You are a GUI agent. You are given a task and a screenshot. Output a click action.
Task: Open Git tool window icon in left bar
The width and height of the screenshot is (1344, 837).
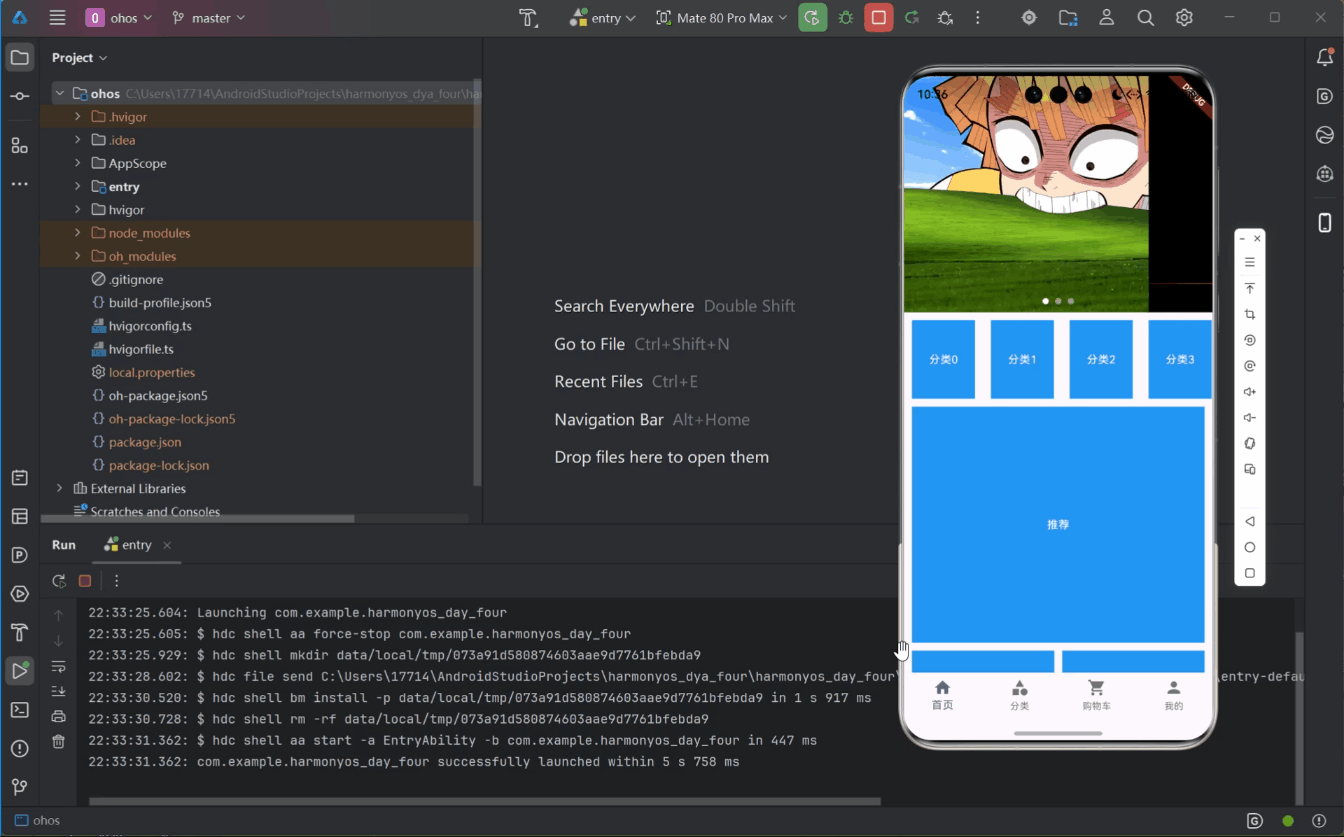19,787
